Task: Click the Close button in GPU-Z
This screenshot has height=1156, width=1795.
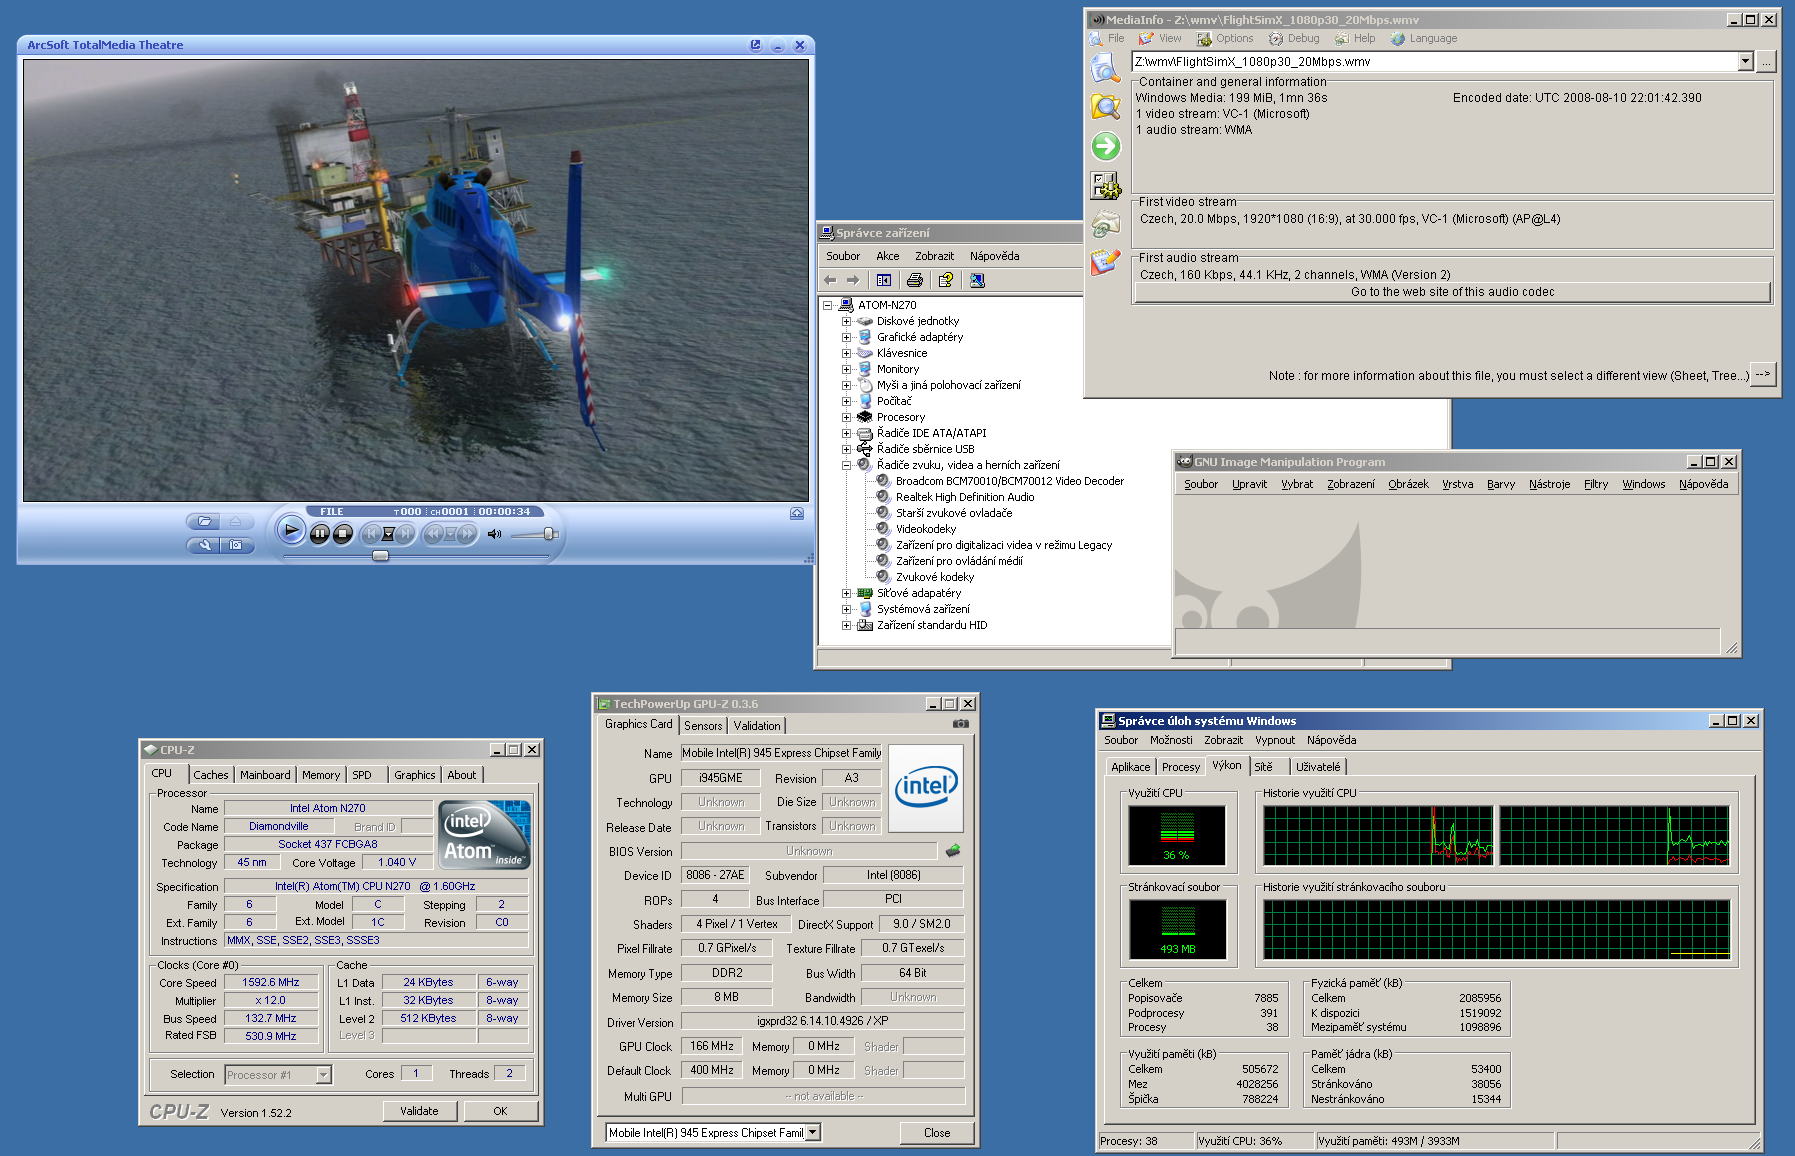Action: click(x=937, y=1133)
